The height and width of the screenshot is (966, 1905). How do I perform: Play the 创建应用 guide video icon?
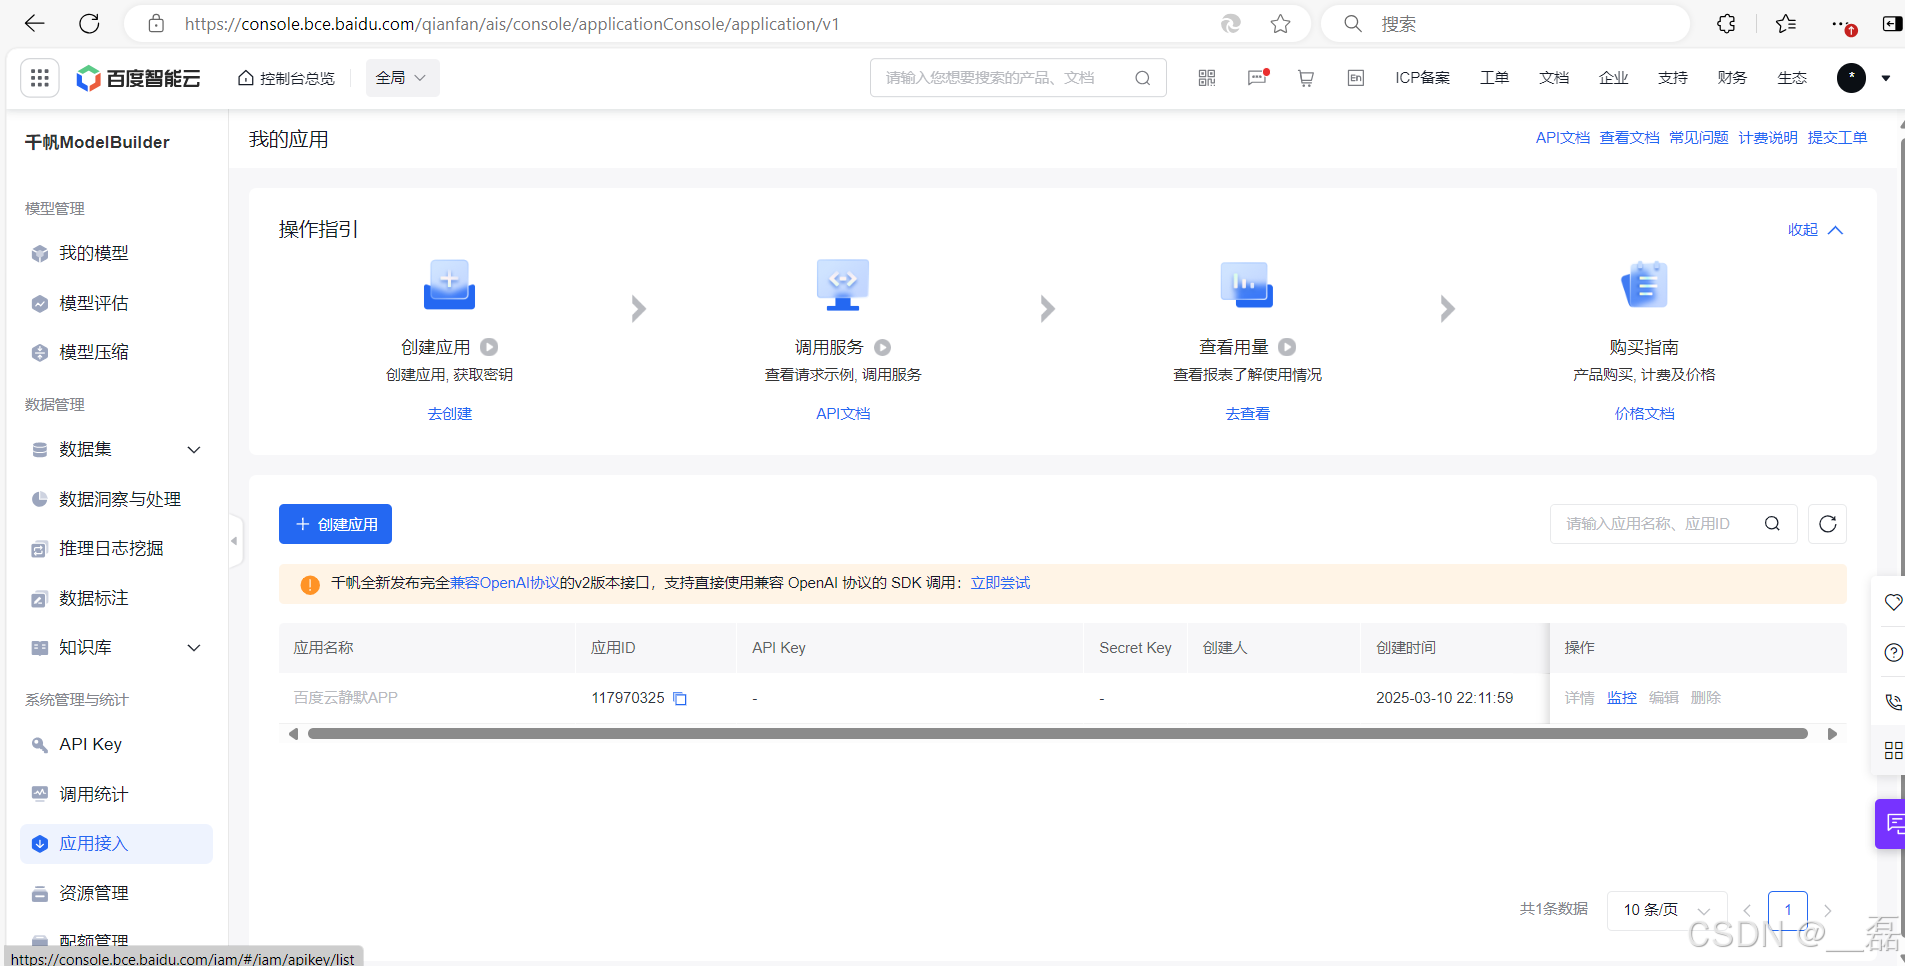[x=489, y=347]
